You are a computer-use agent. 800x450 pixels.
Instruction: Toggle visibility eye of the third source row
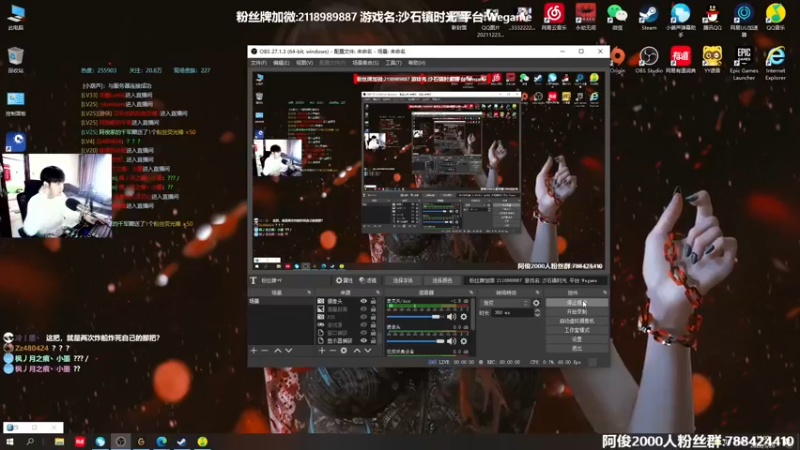coord(363,317)
